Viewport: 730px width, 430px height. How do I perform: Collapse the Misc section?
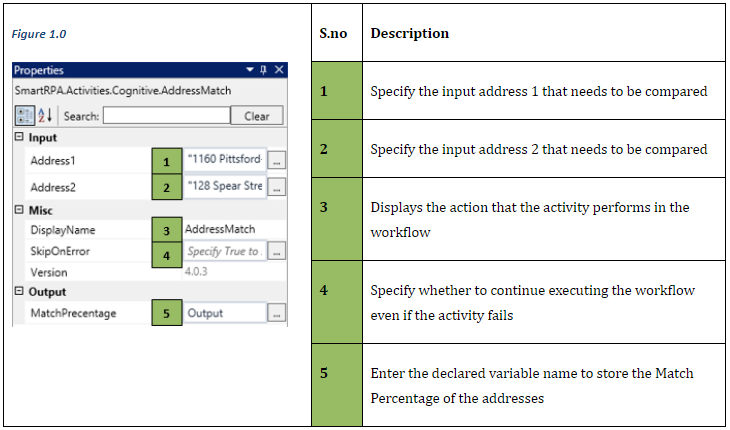click(19, 210)
